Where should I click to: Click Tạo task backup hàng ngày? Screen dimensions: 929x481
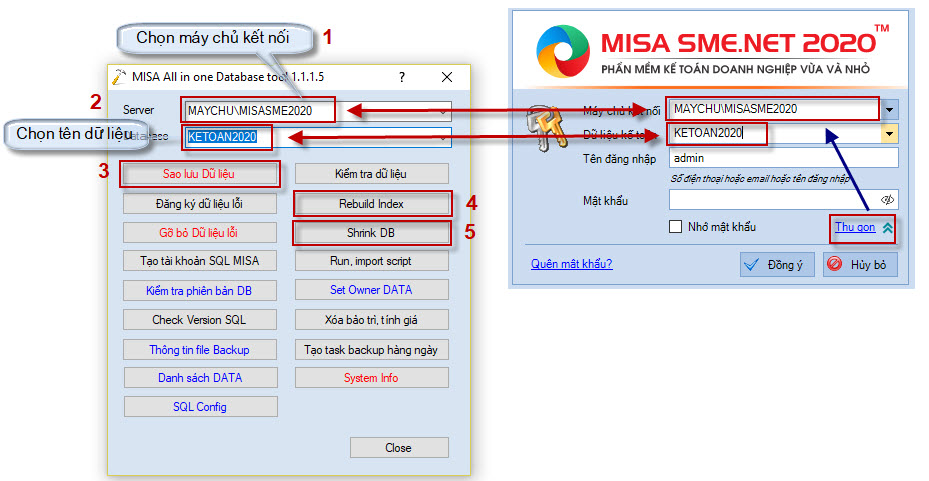click(371, 349)
